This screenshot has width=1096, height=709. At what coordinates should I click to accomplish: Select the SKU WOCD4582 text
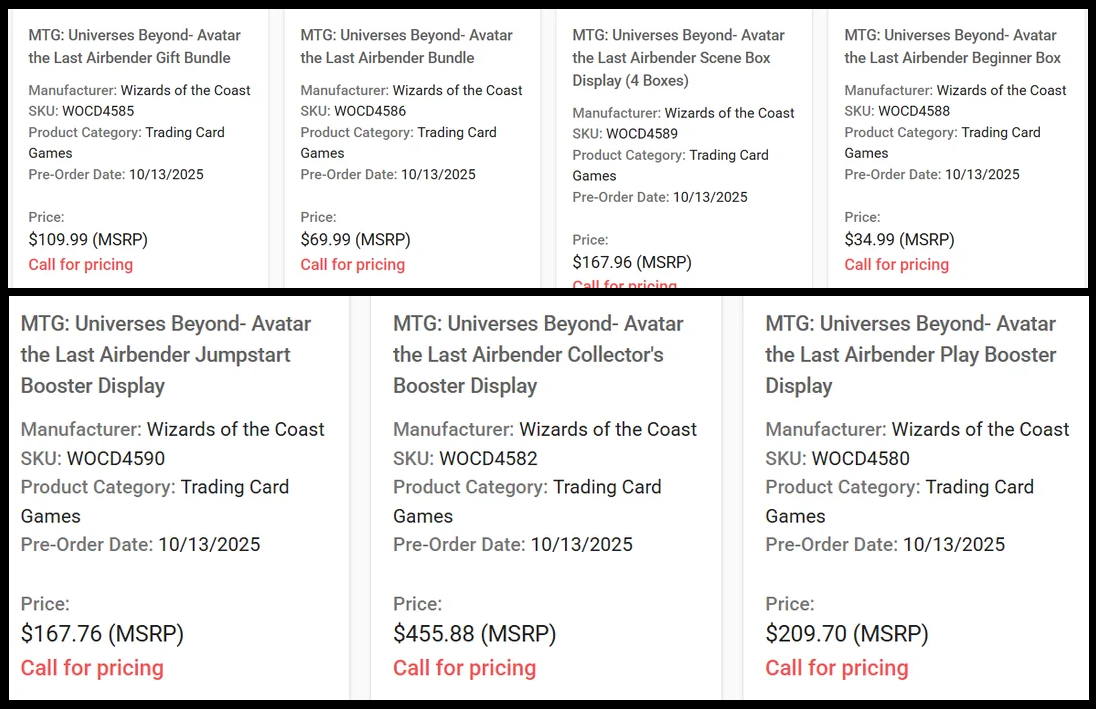(x=488, y=459)
